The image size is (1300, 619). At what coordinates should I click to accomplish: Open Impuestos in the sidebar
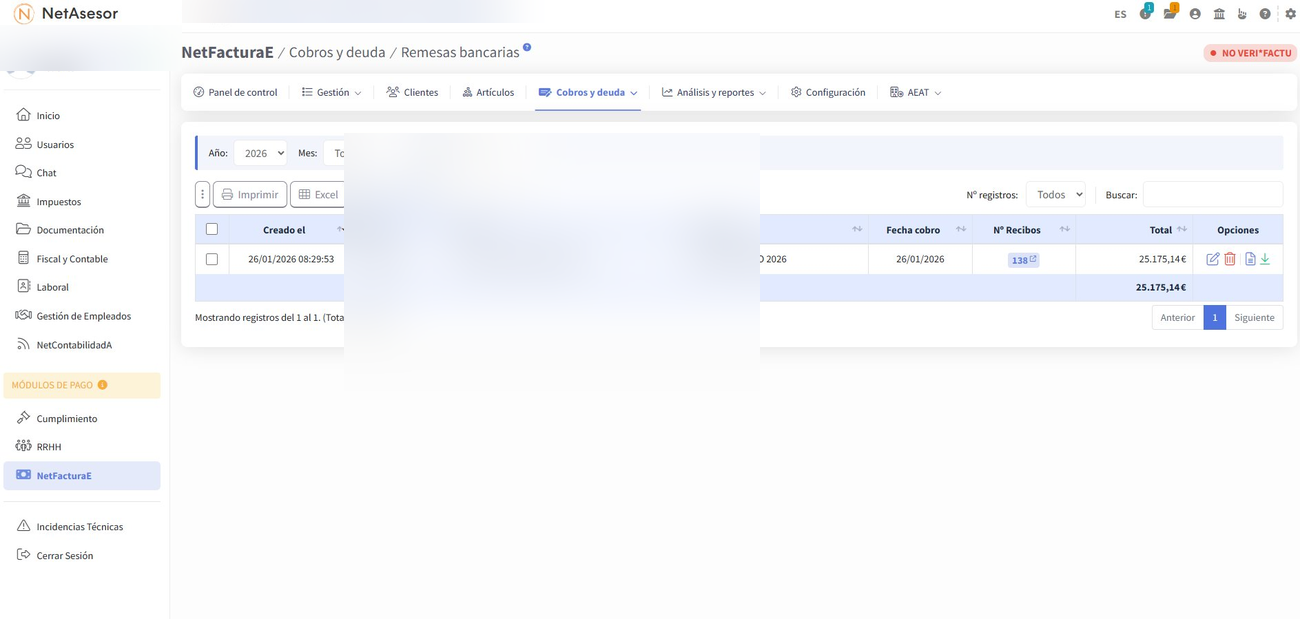pyautogui.click(x=58, y=201)
